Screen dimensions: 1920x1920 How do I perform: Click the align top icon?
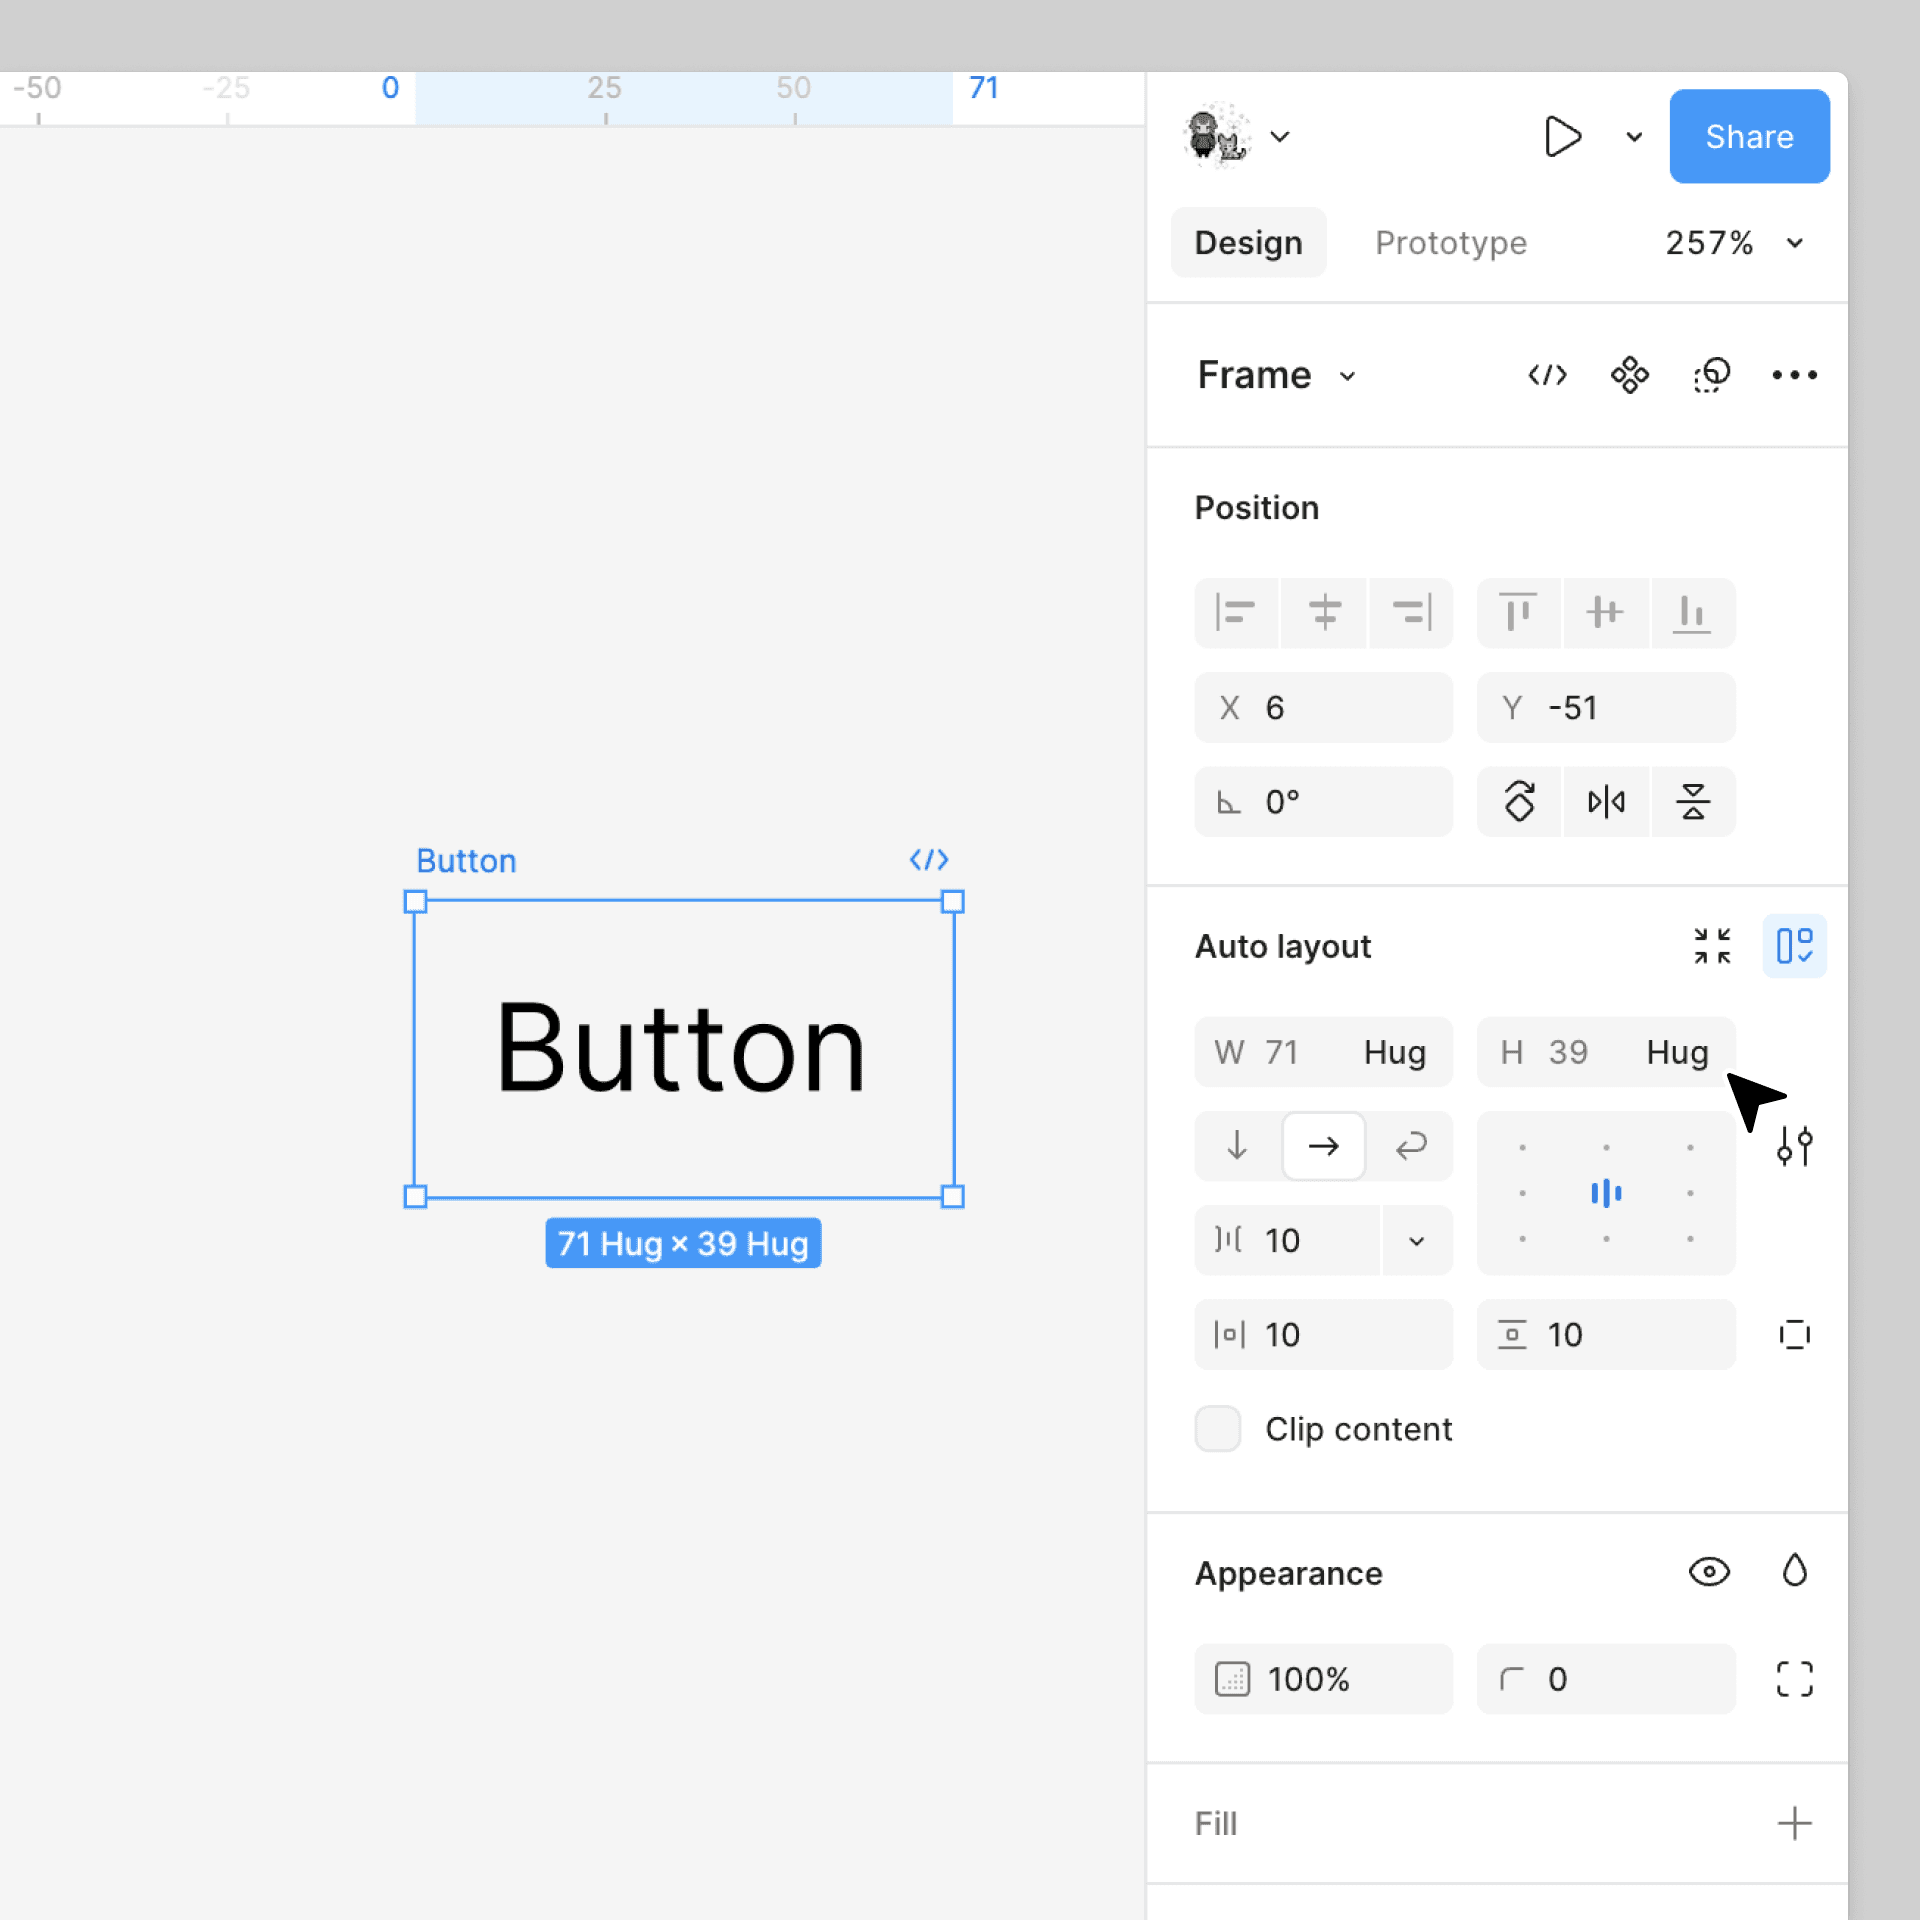(x=1518, y=612)
